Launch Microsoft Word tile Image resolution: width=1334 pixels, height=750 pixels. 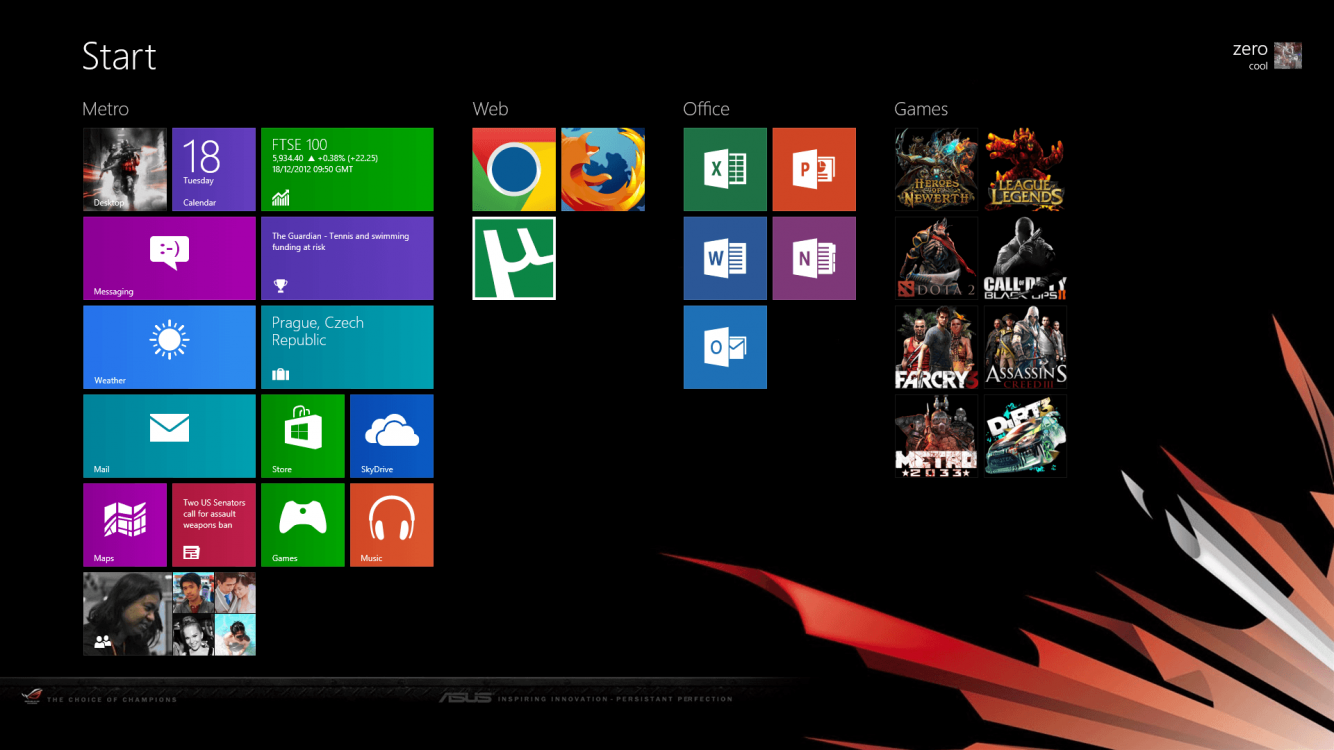click(725, 258)
